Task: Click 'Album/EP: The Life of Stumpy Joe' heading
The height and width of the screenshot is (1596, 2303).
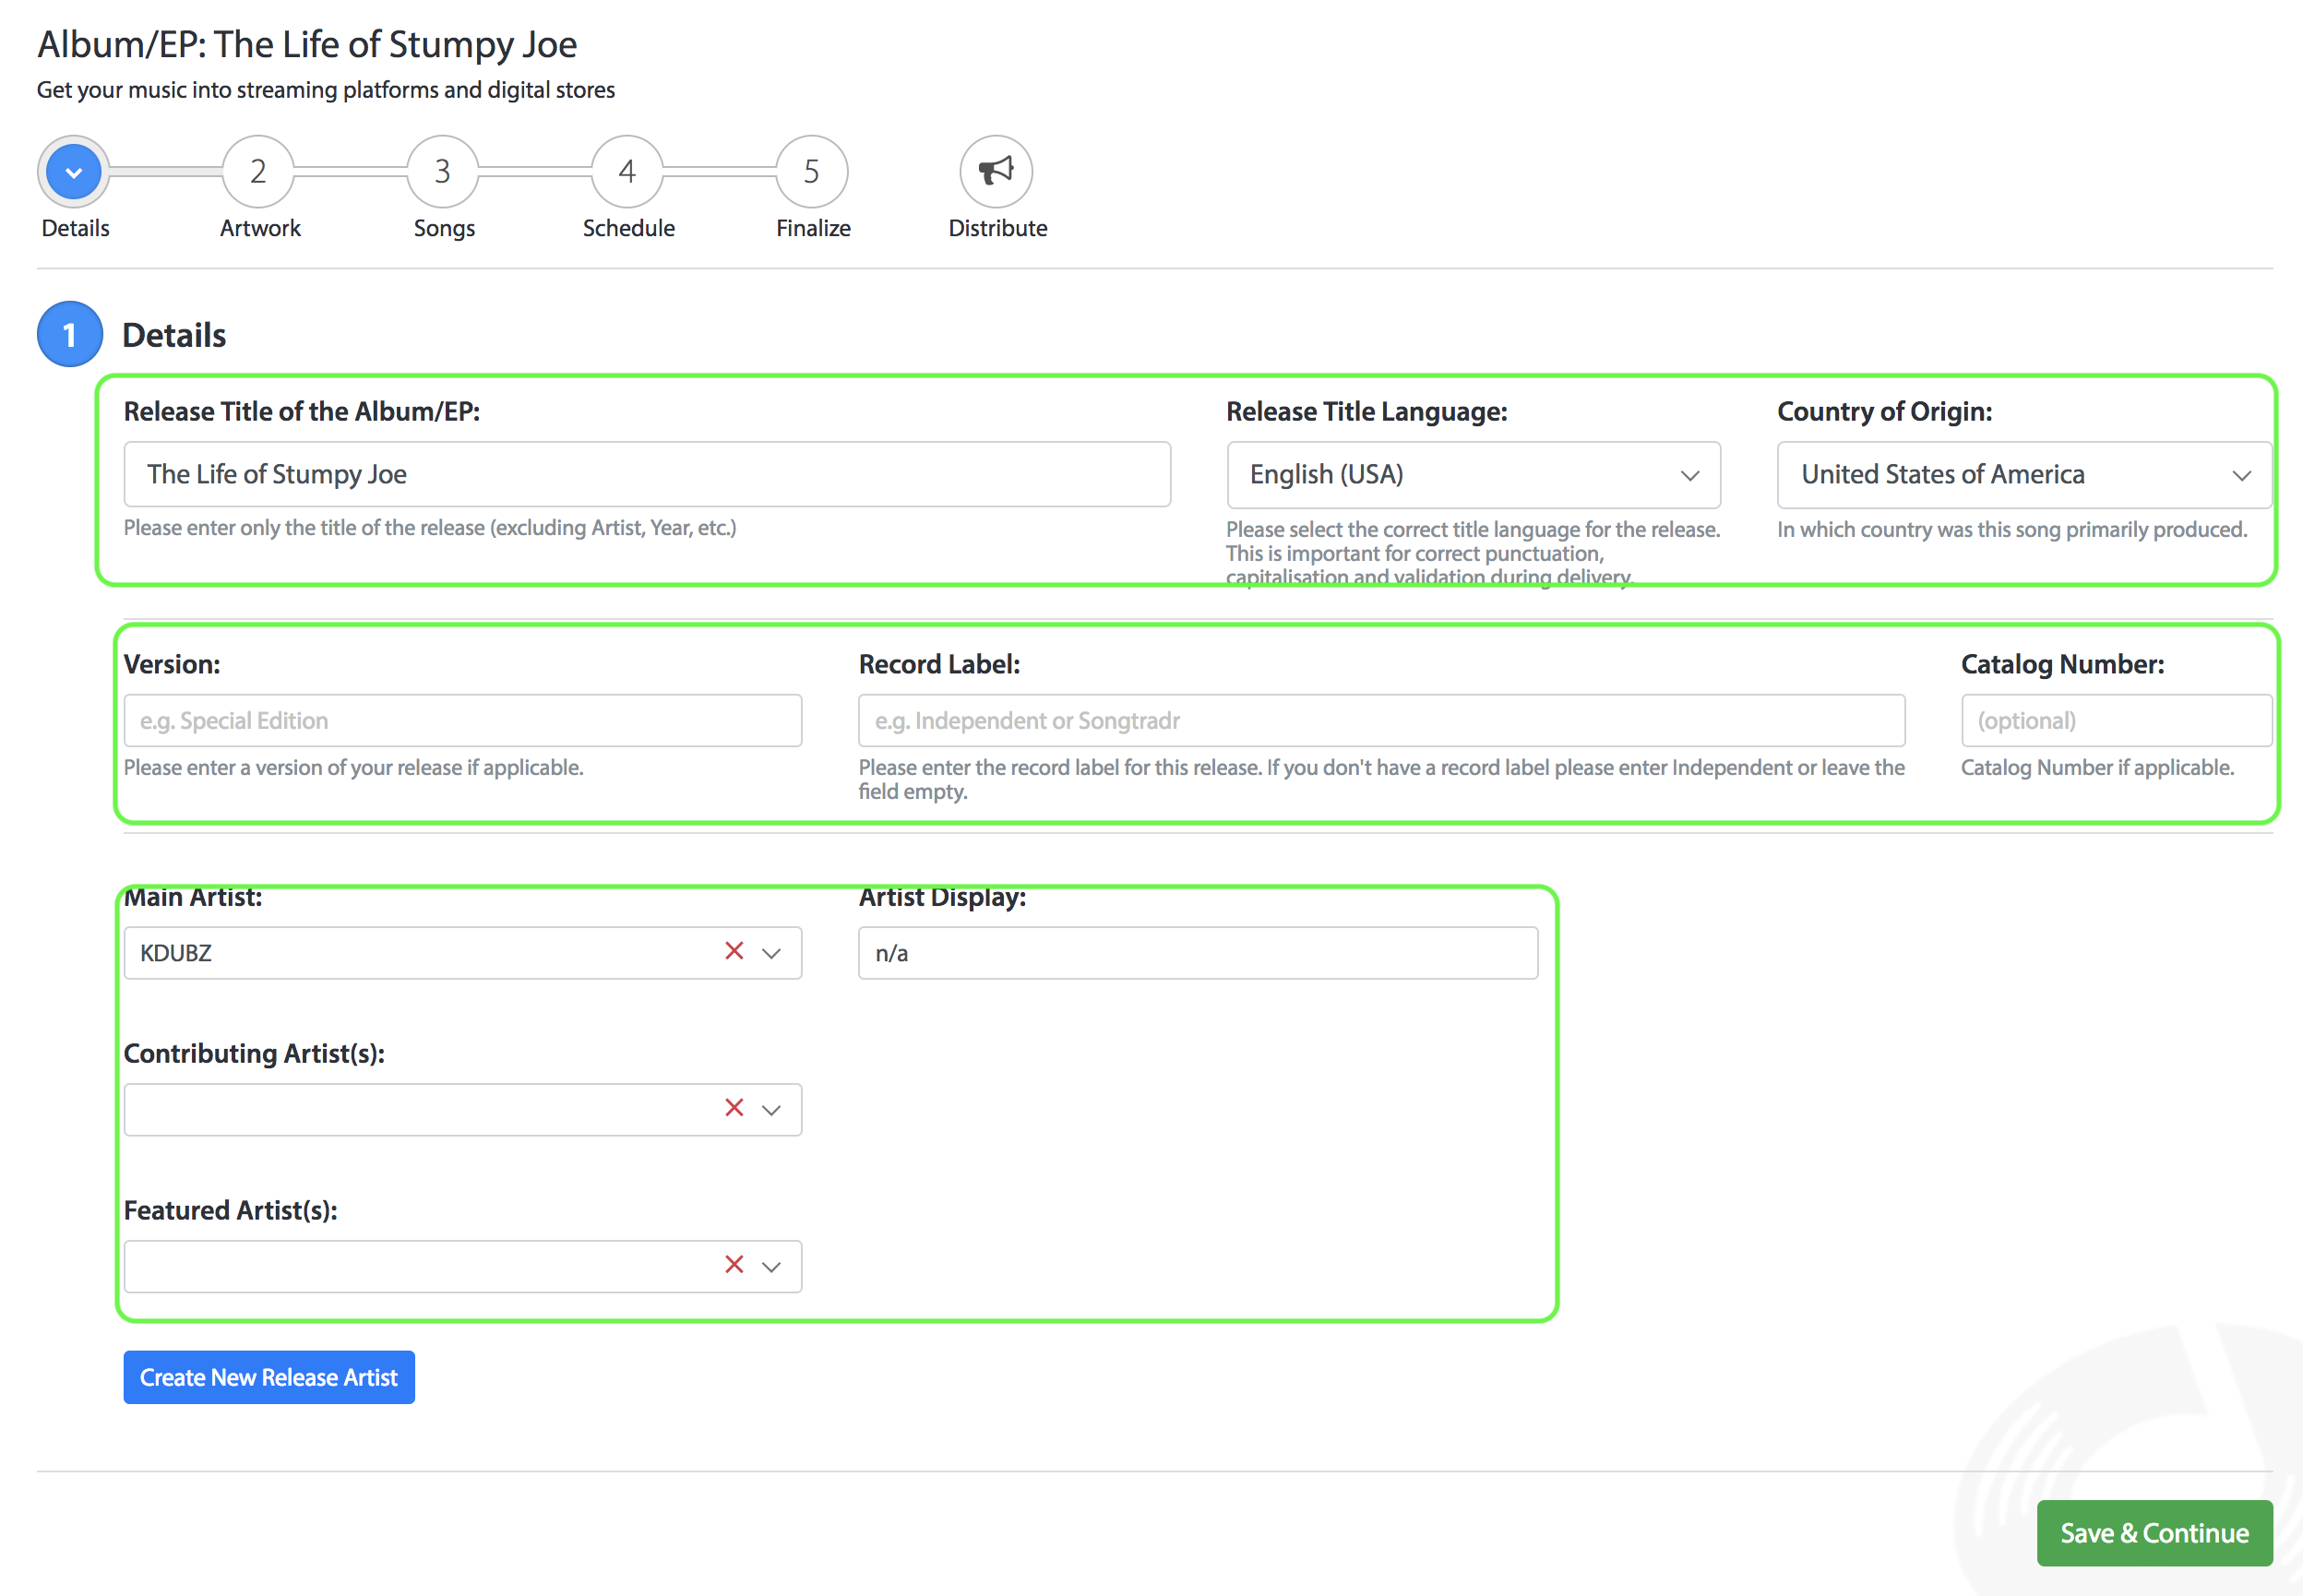Action: tap(307, 45)
